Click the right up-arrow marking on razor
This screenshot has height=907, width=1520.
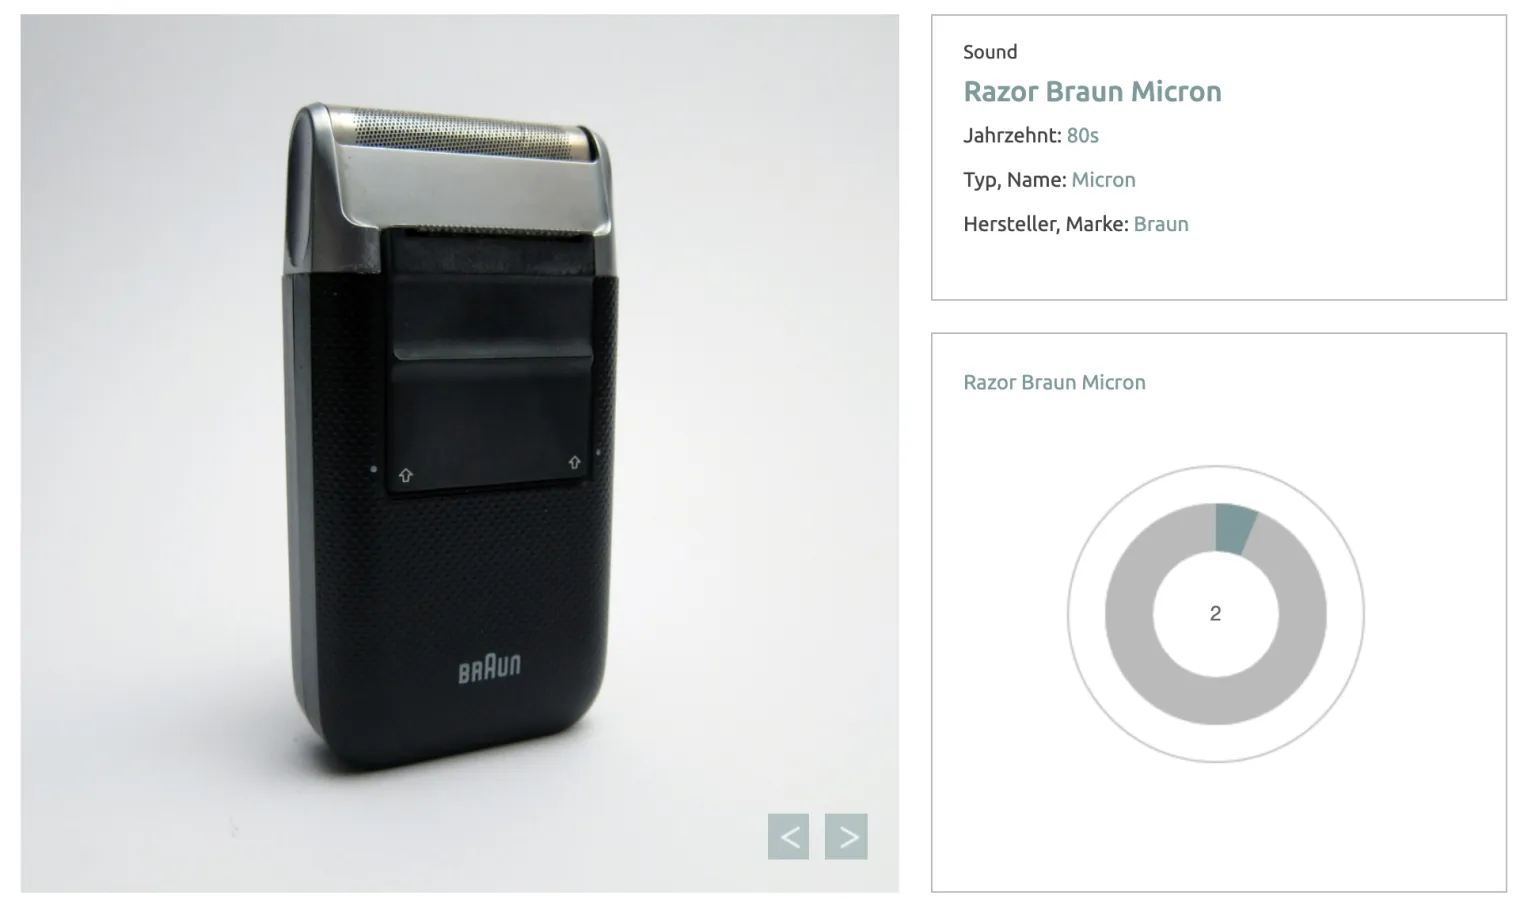pyautogui.click(x=574, y=462)
